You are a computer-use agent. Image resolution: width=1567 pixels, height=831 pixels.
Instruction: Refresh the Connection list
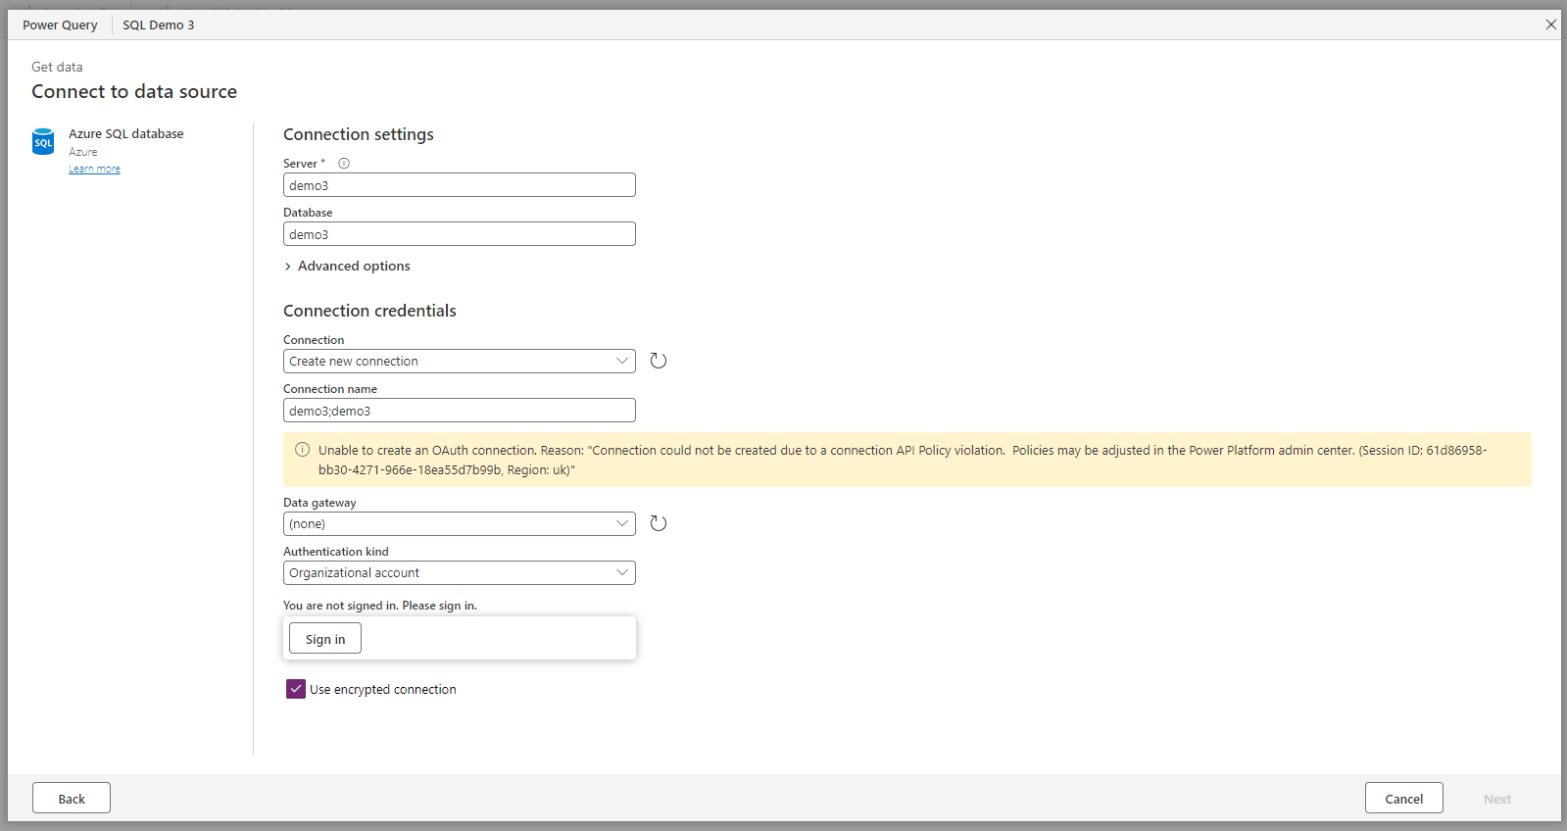point(658,361)
